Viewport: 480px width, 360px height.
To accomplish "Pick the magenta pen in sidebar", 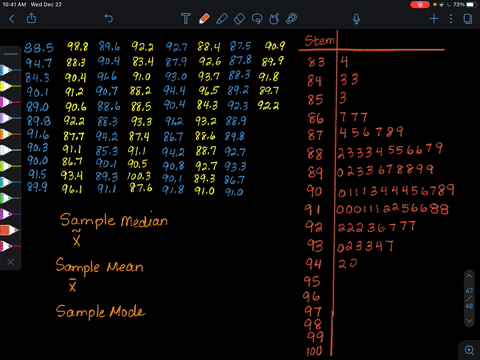I will 10,102.
